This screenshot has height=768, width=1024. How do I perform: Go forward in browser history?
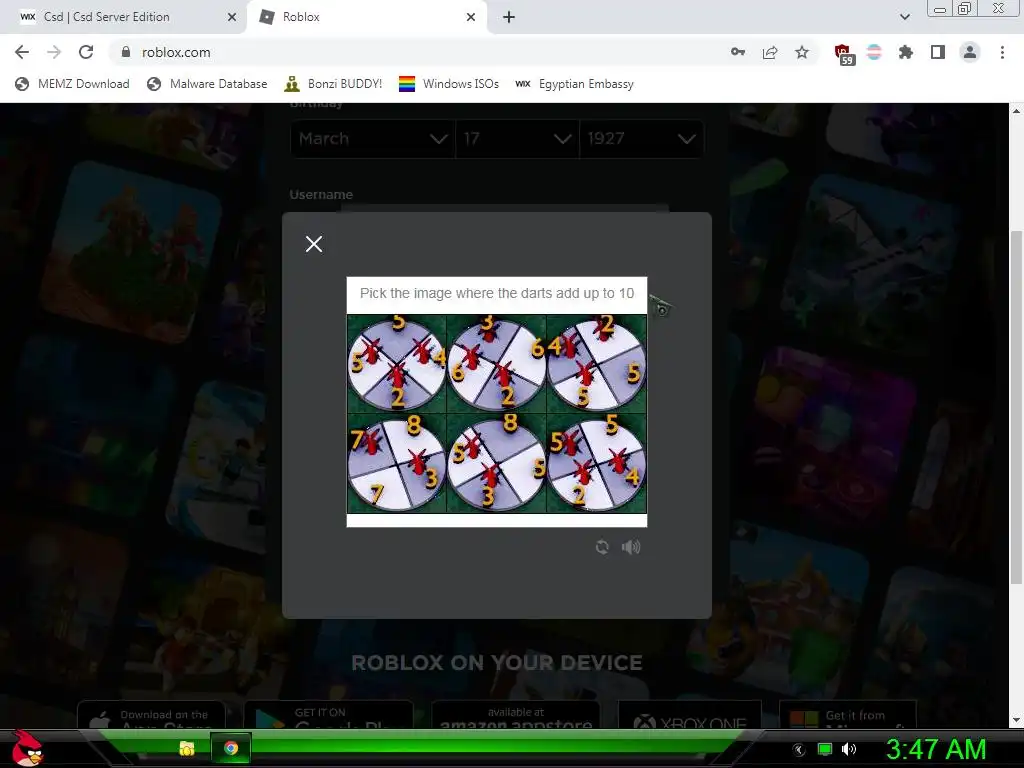tap(54, 52)
